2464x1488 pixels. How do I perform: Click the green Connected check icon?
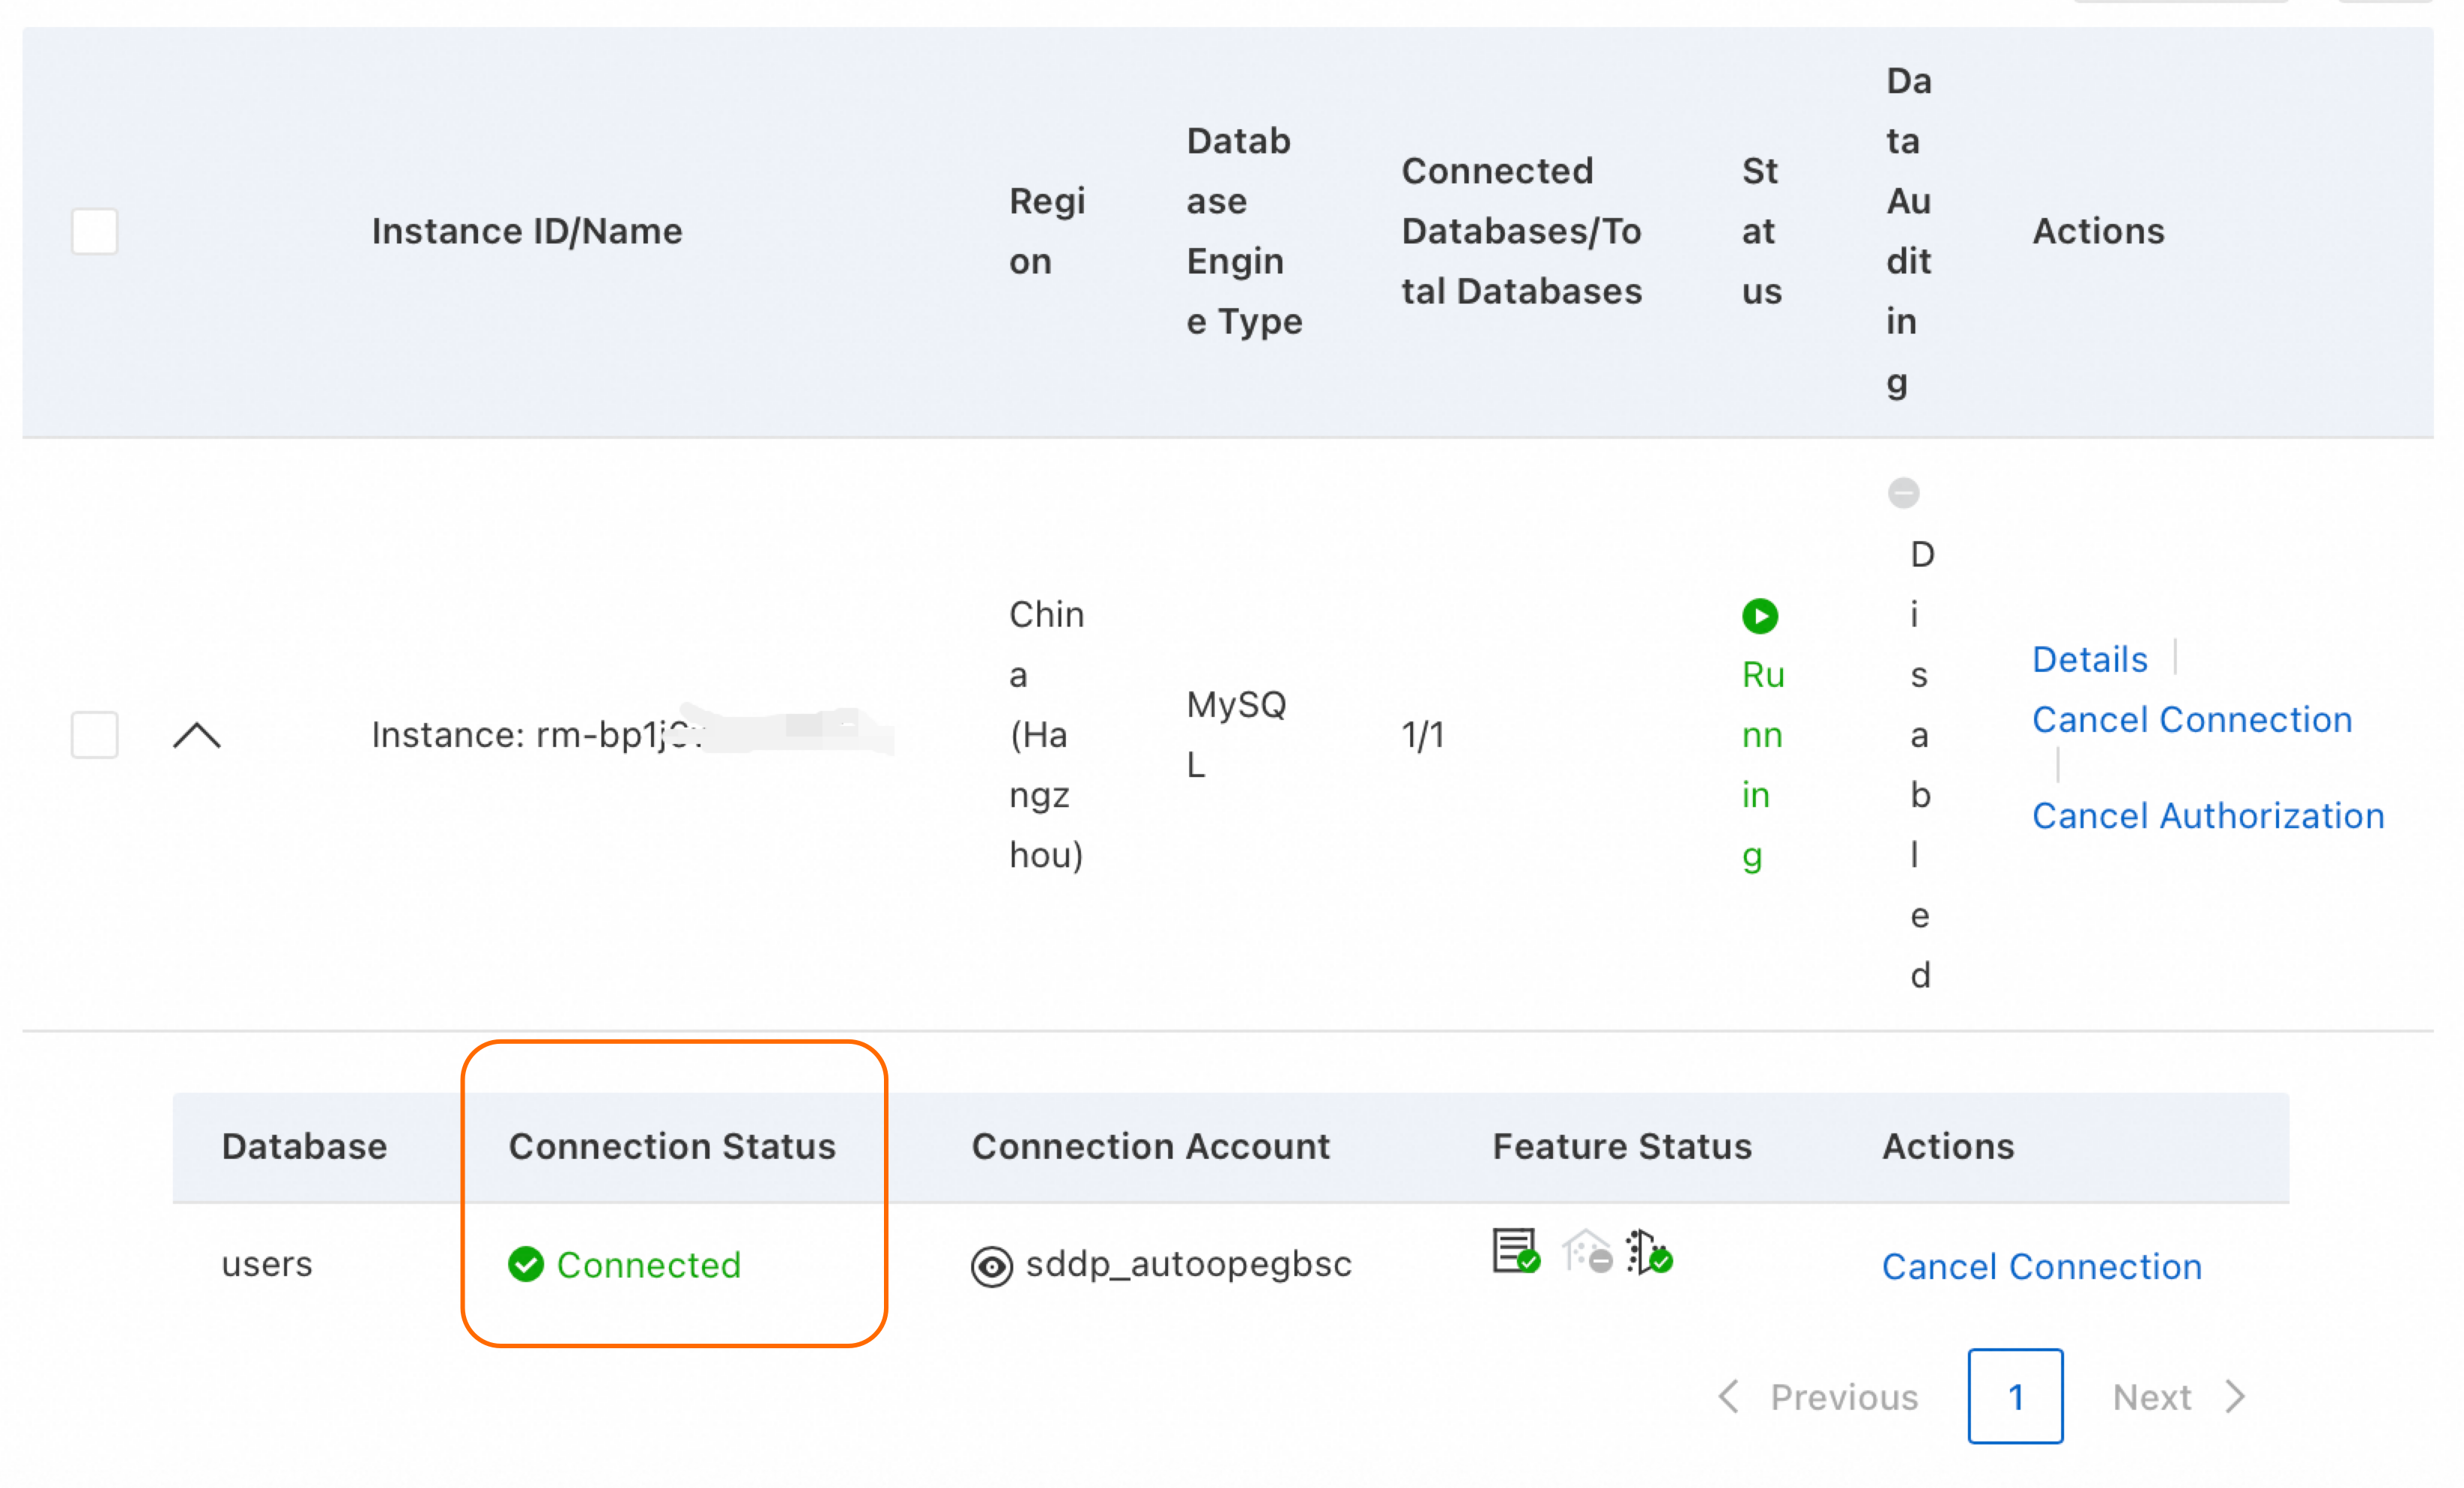526,1264
